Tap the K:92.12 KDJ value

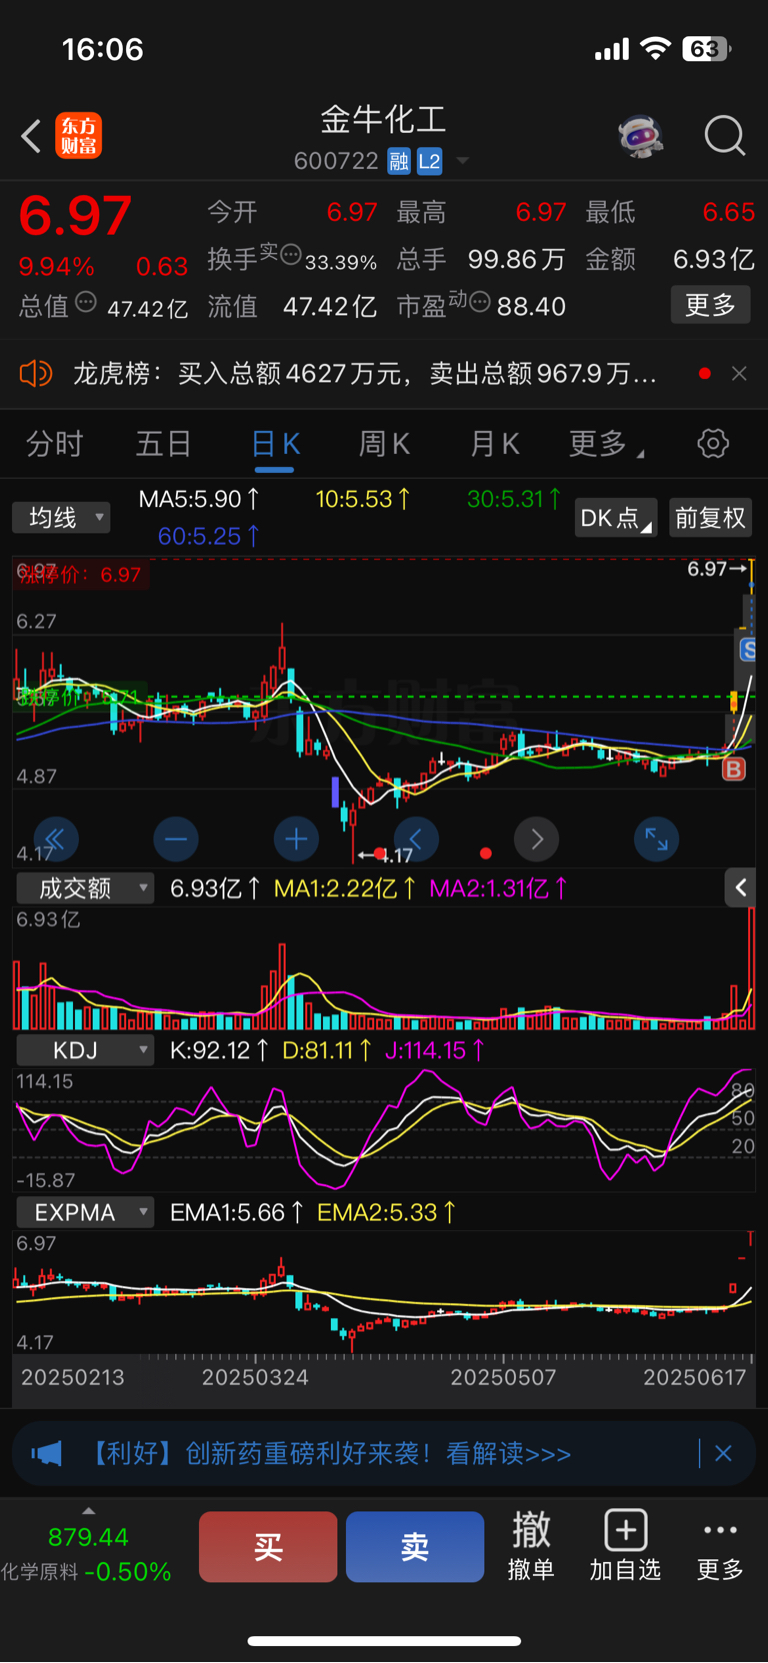tap(219, 1050)
